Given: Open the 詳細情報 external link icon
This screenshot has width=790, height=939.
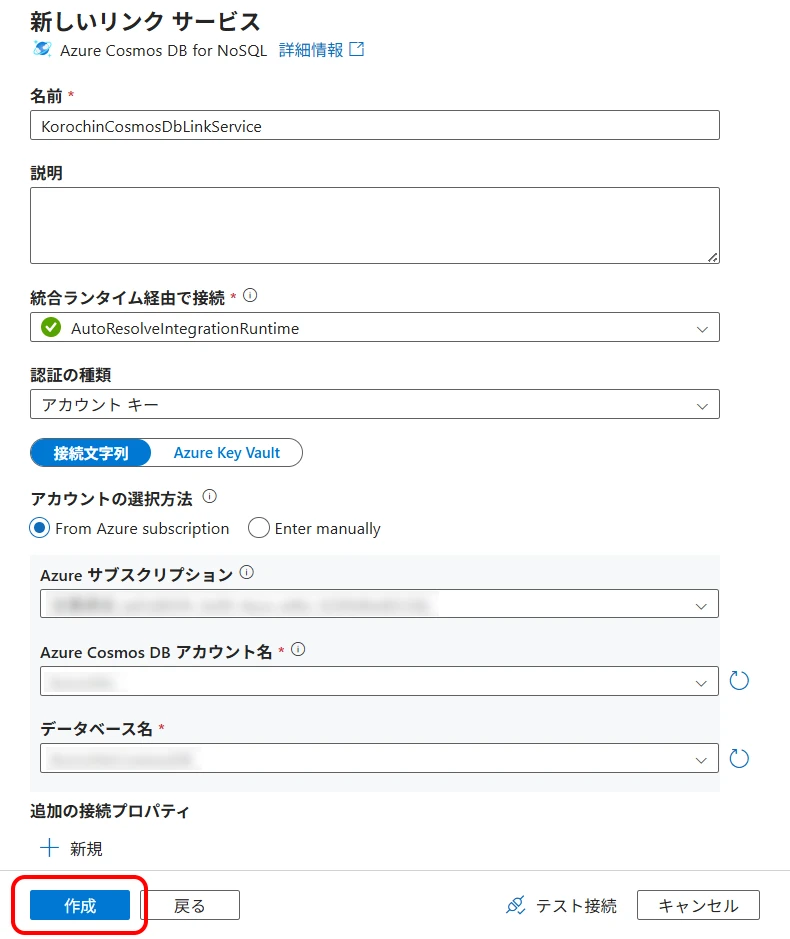Looking at the screenshot, I should 356,49.
